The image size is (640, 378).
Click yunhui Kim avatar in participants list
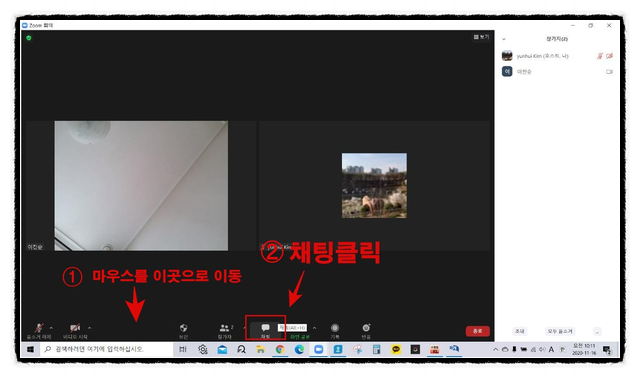click(507, 56)
